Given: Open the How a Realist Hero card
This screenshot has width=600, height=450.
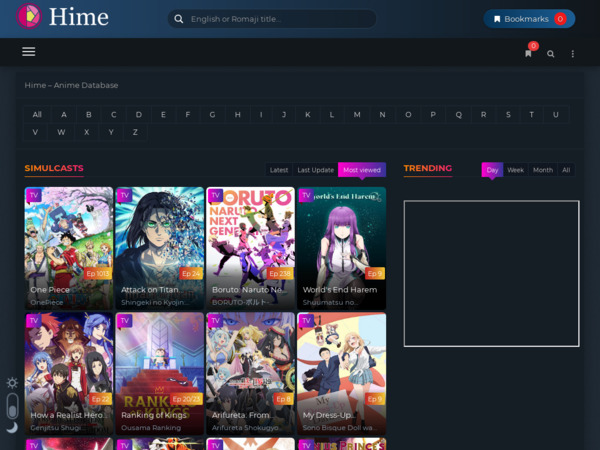Looking at the screenshot, I should tap(69, 373).
